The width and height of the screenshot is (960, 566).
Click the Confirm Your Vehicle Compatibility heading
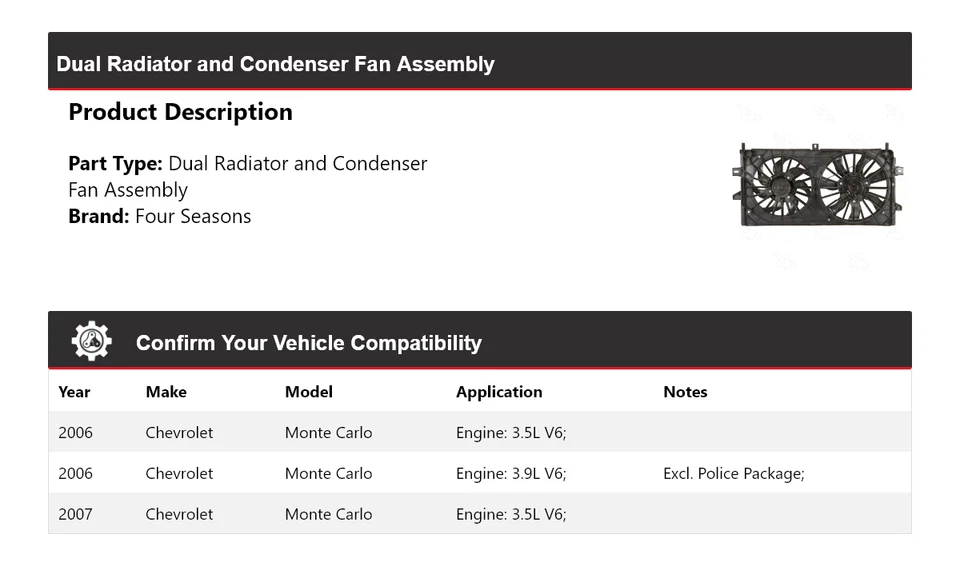308,343
